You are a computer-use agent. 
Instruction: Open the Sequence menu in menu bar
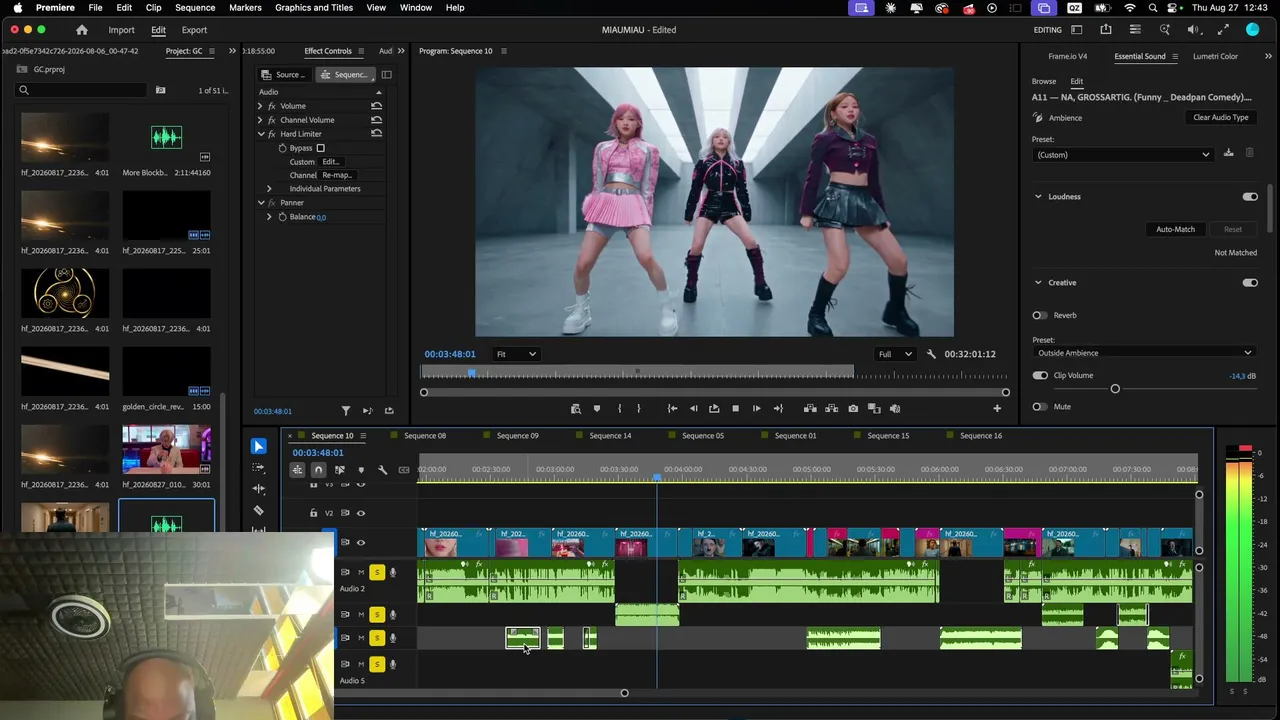[195, 8]
